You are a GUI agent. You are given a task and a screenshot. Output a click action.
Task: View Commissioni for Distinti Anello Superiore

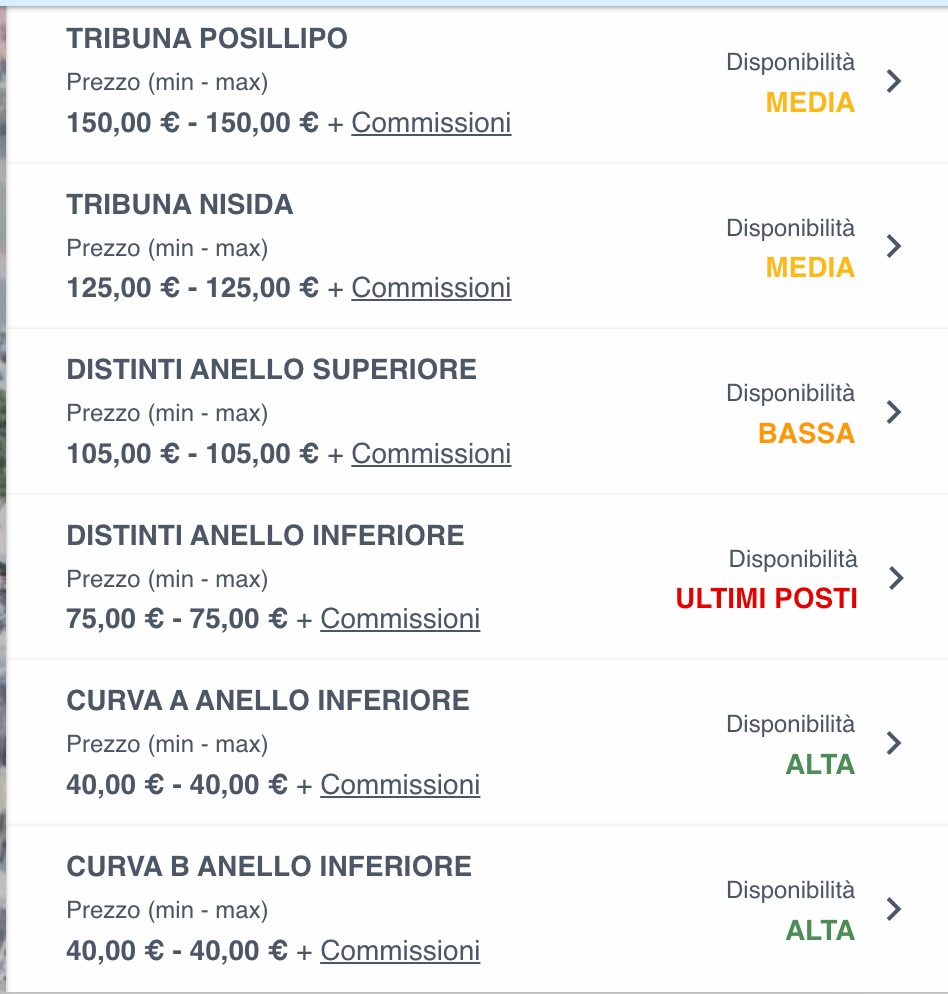(x=431, y=454)
